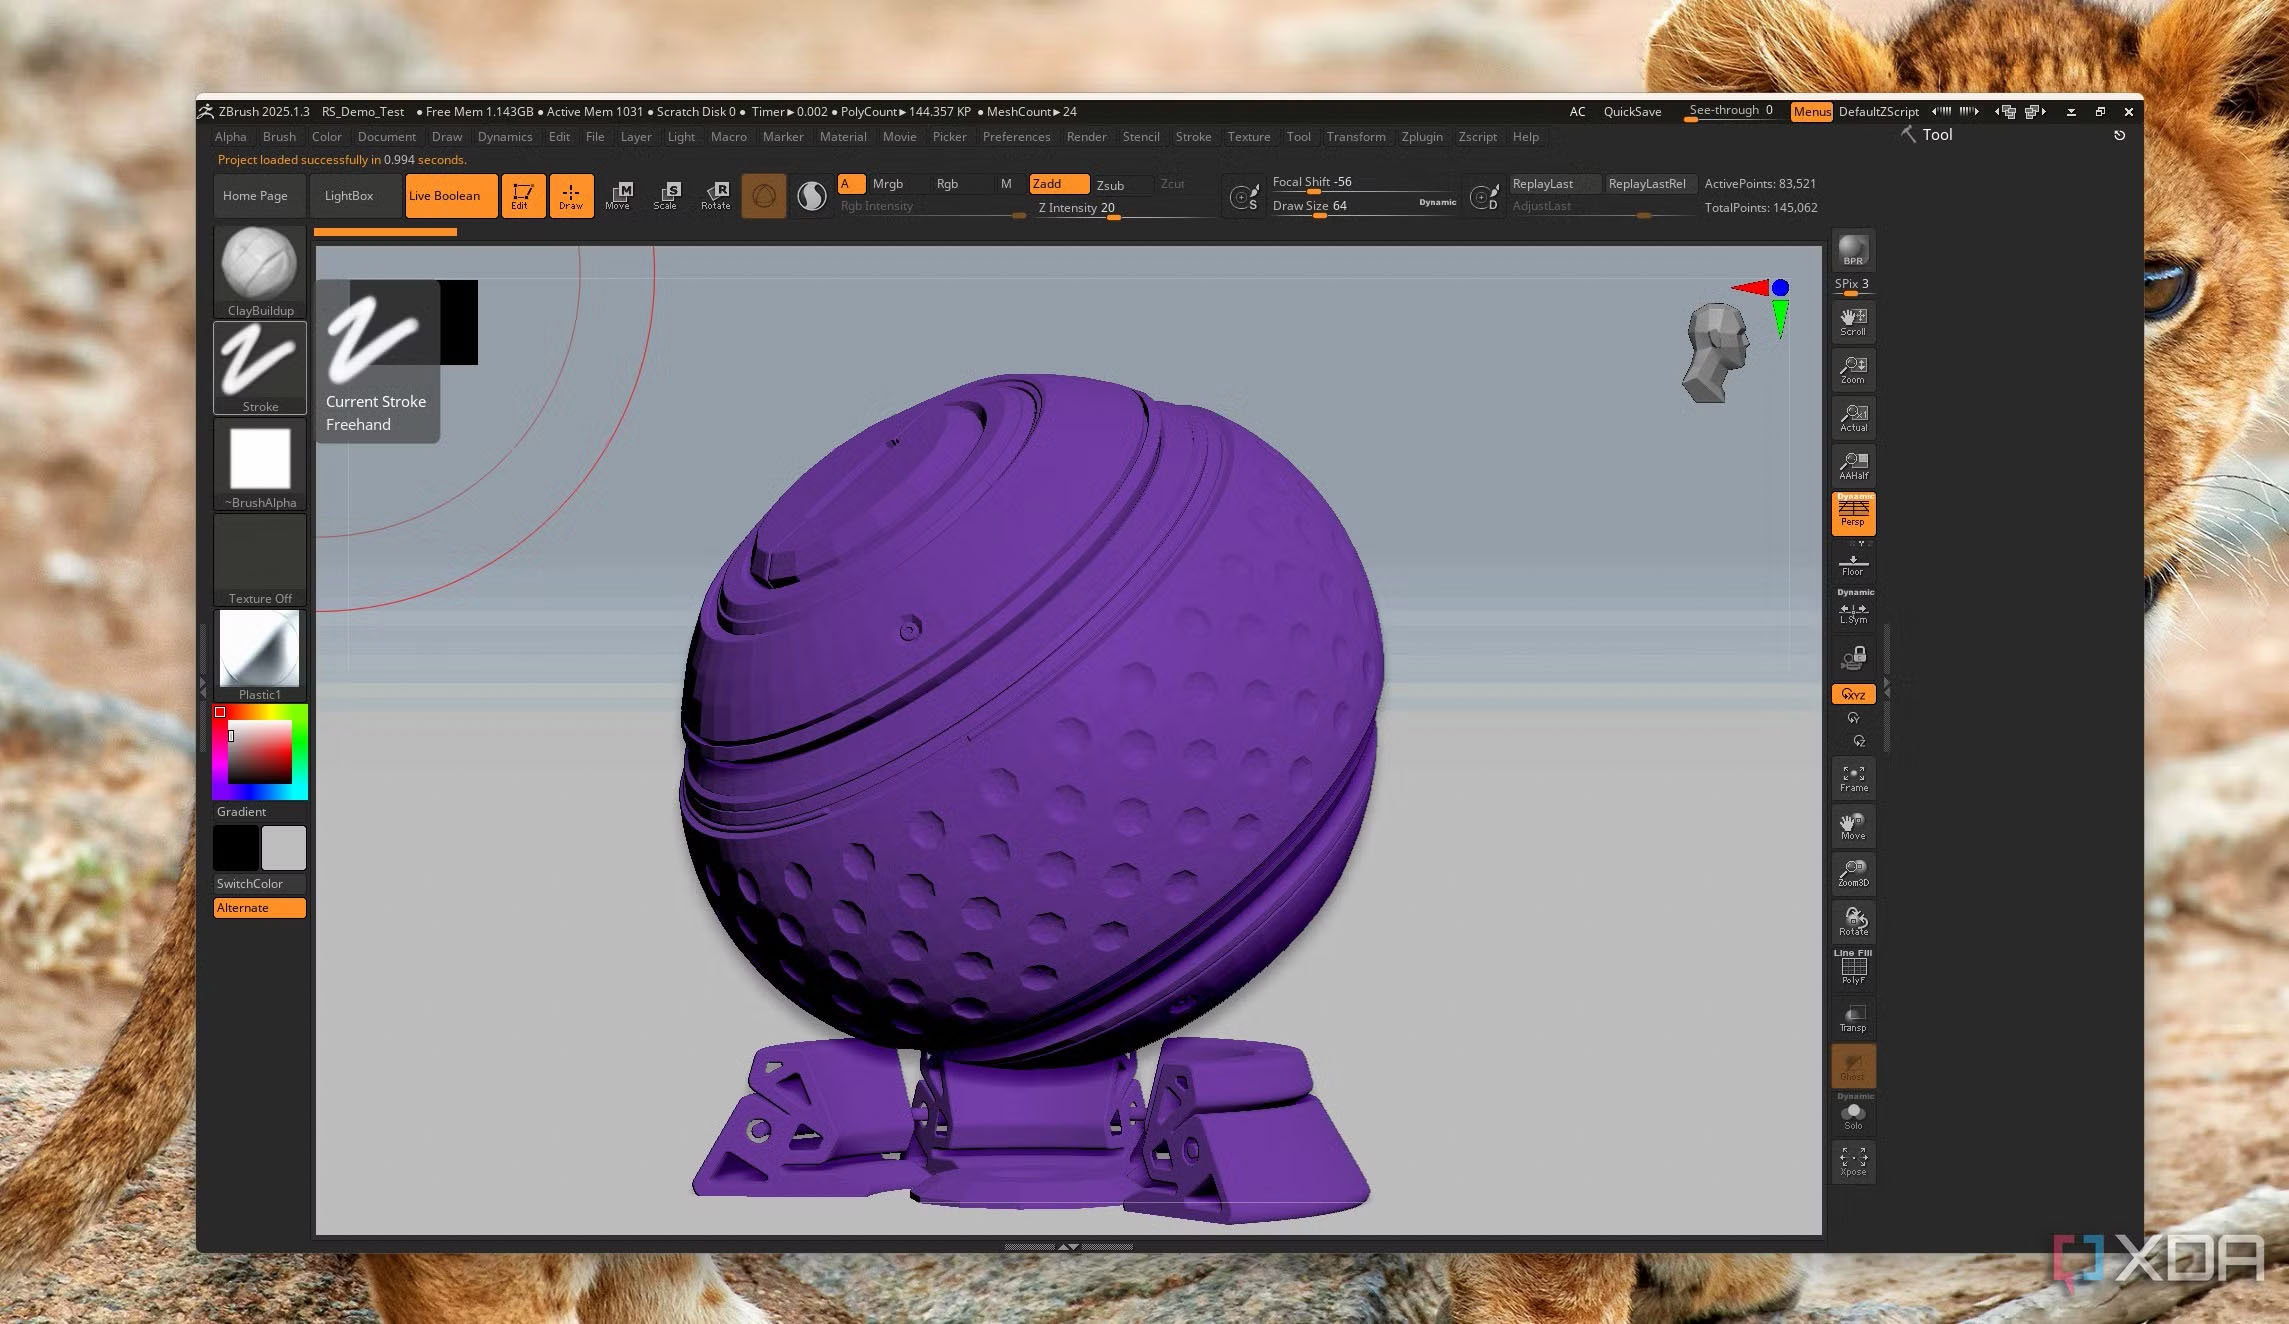Click the Move view button in right shelf
Viewport: 2289px width, 1324px height.
pyautogui.click(x=1853, y=826)
